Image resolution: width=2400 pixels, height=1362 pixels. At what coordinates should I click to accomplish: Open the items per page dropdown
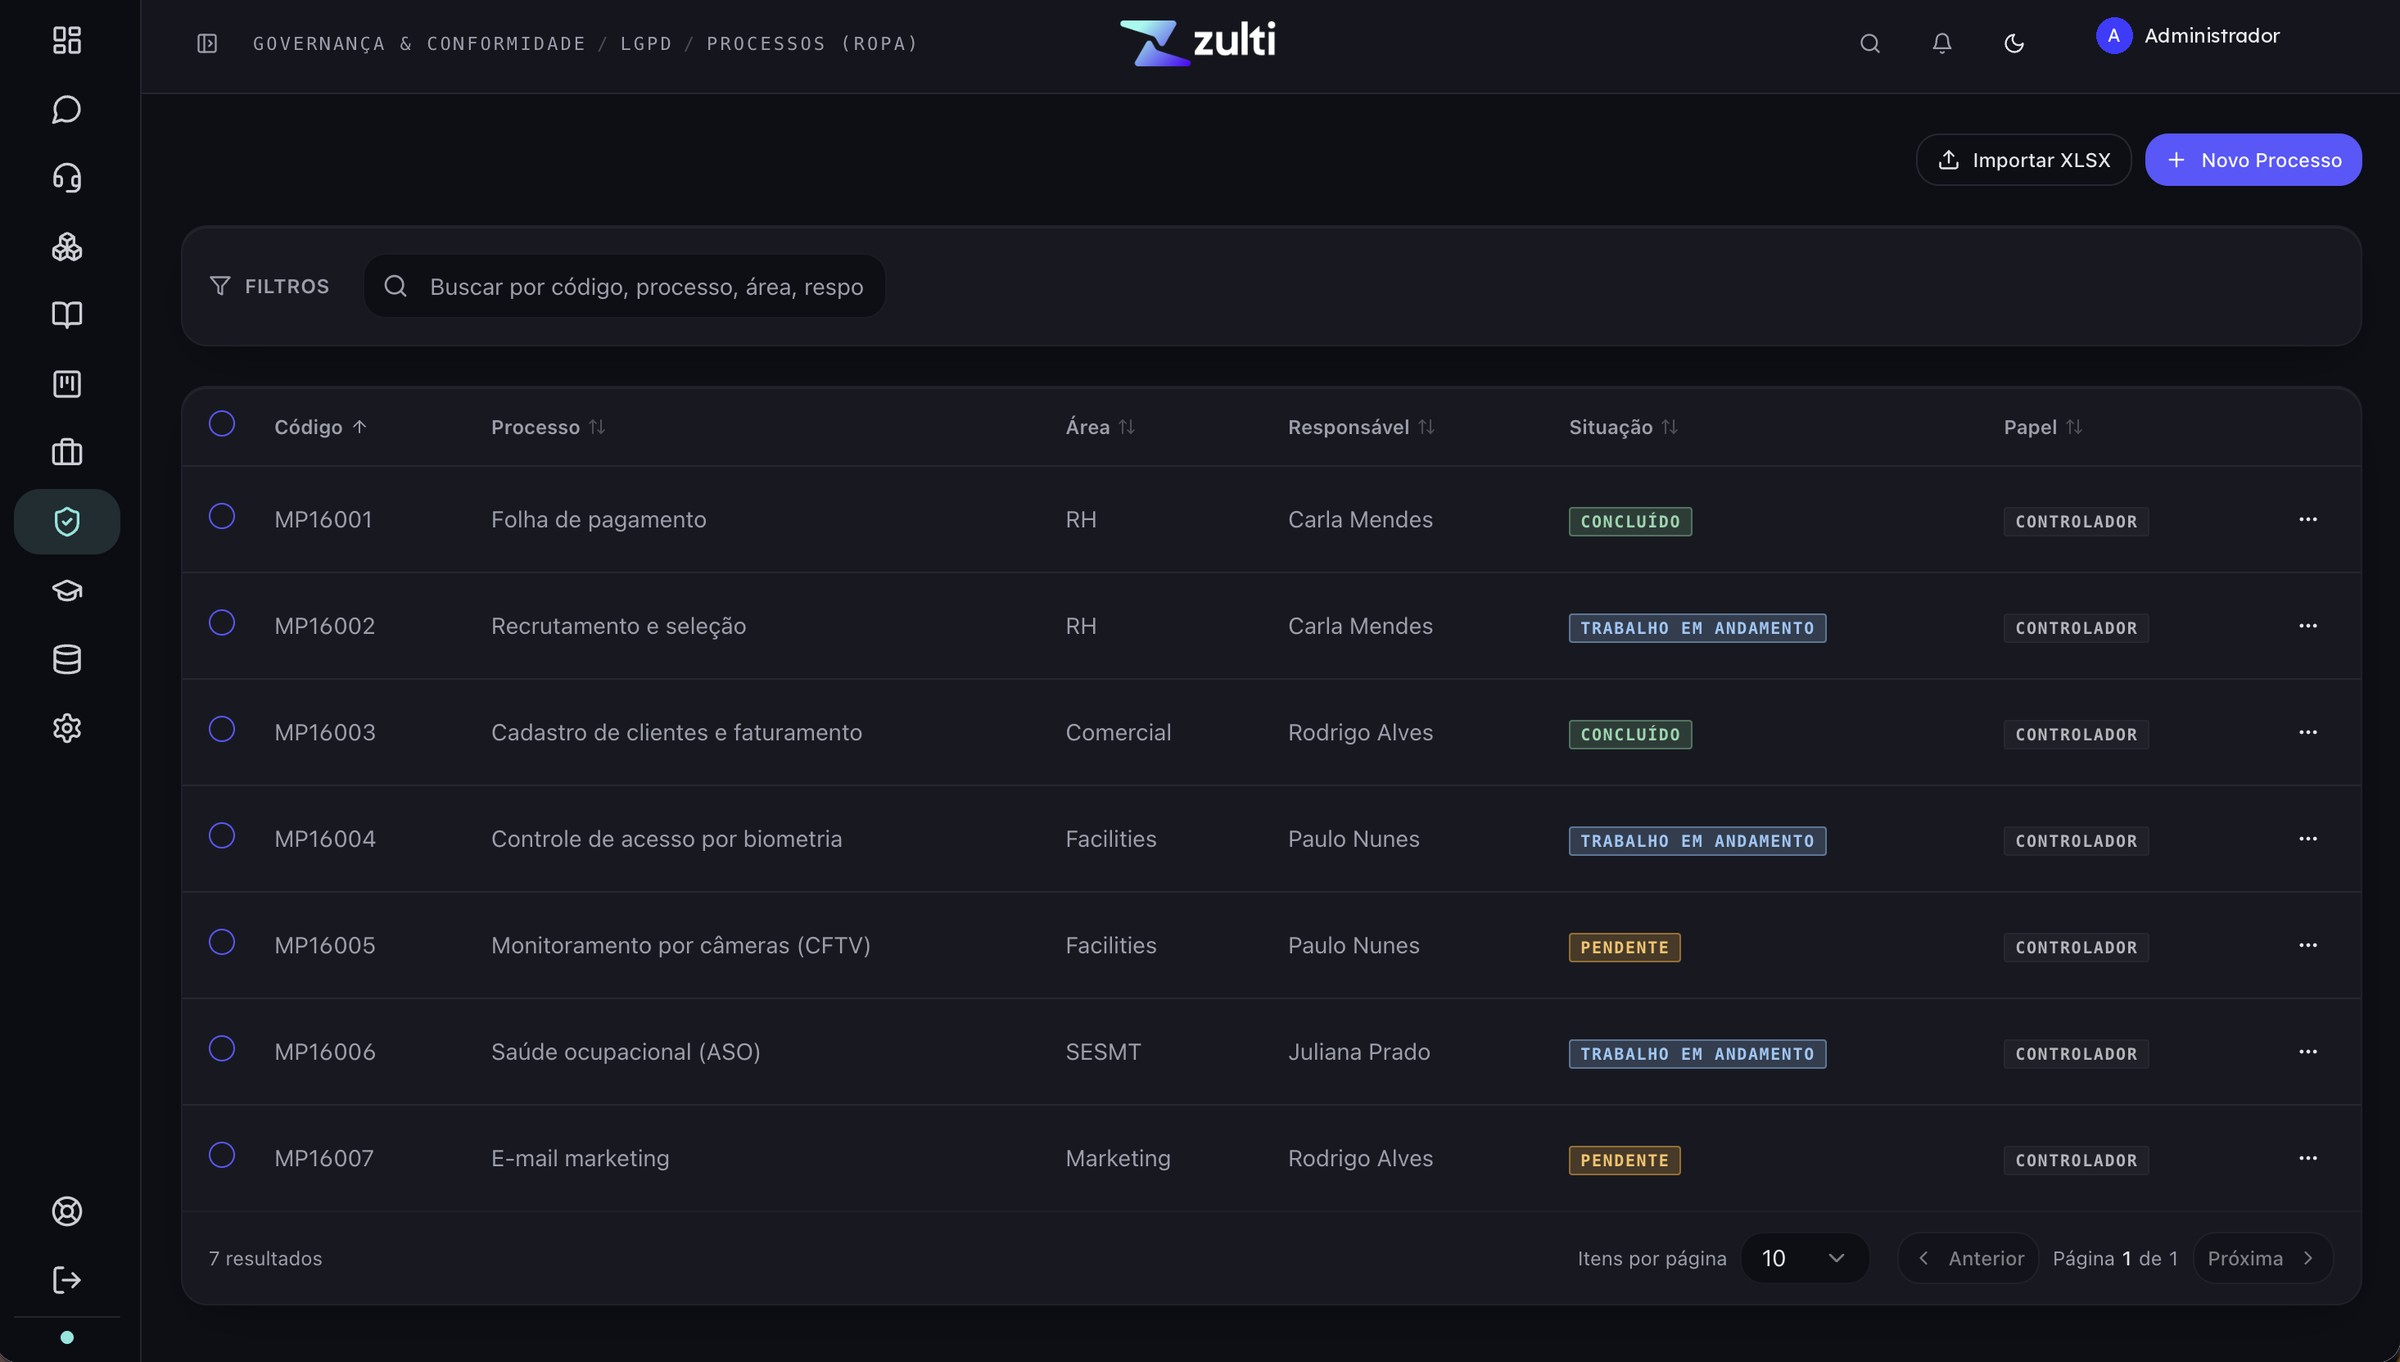click(1805, 1258)
